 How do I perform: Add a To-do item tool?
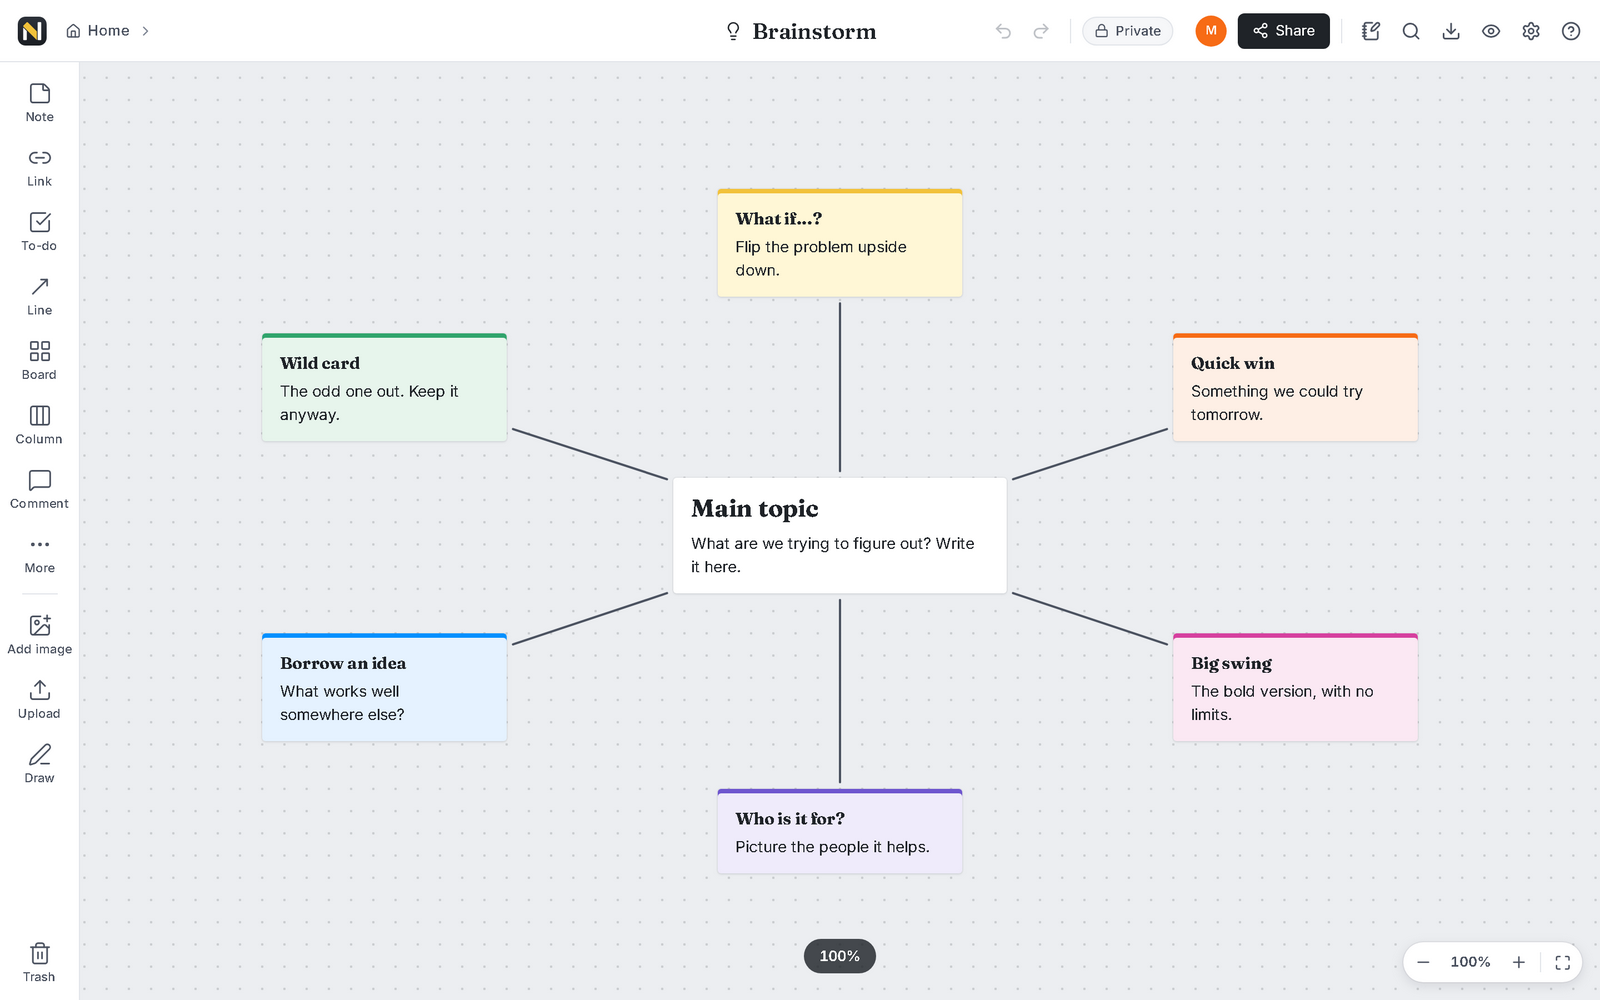[39, 232]
